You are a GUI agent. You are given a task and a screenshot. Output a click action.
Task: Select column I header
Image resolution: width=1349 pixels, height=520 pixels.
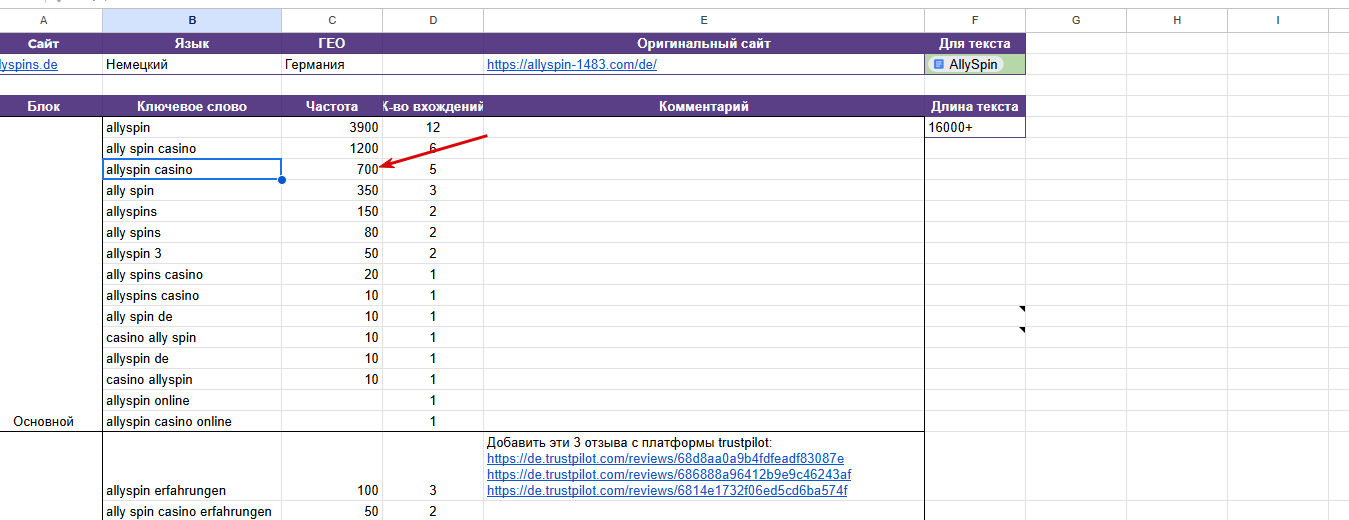coord(1278,20)
